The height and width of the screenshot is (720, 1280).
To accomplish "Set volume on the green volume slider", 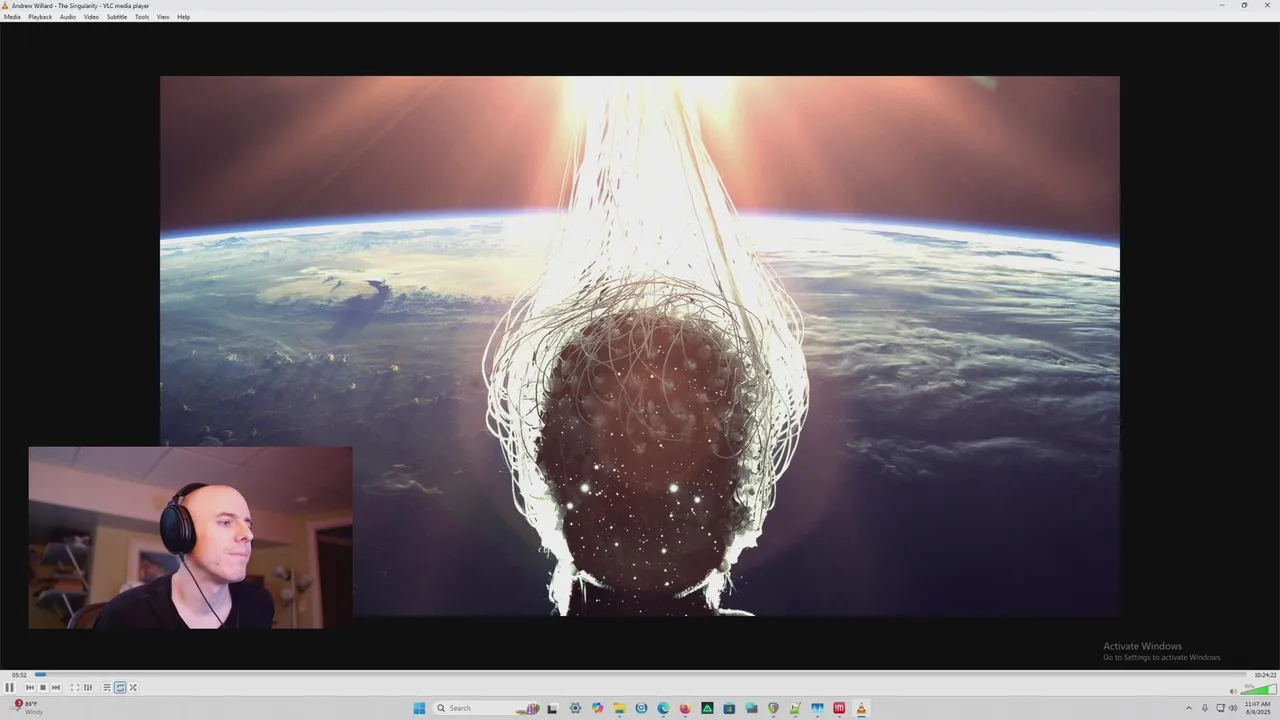I will click(x=1258, y=689).
